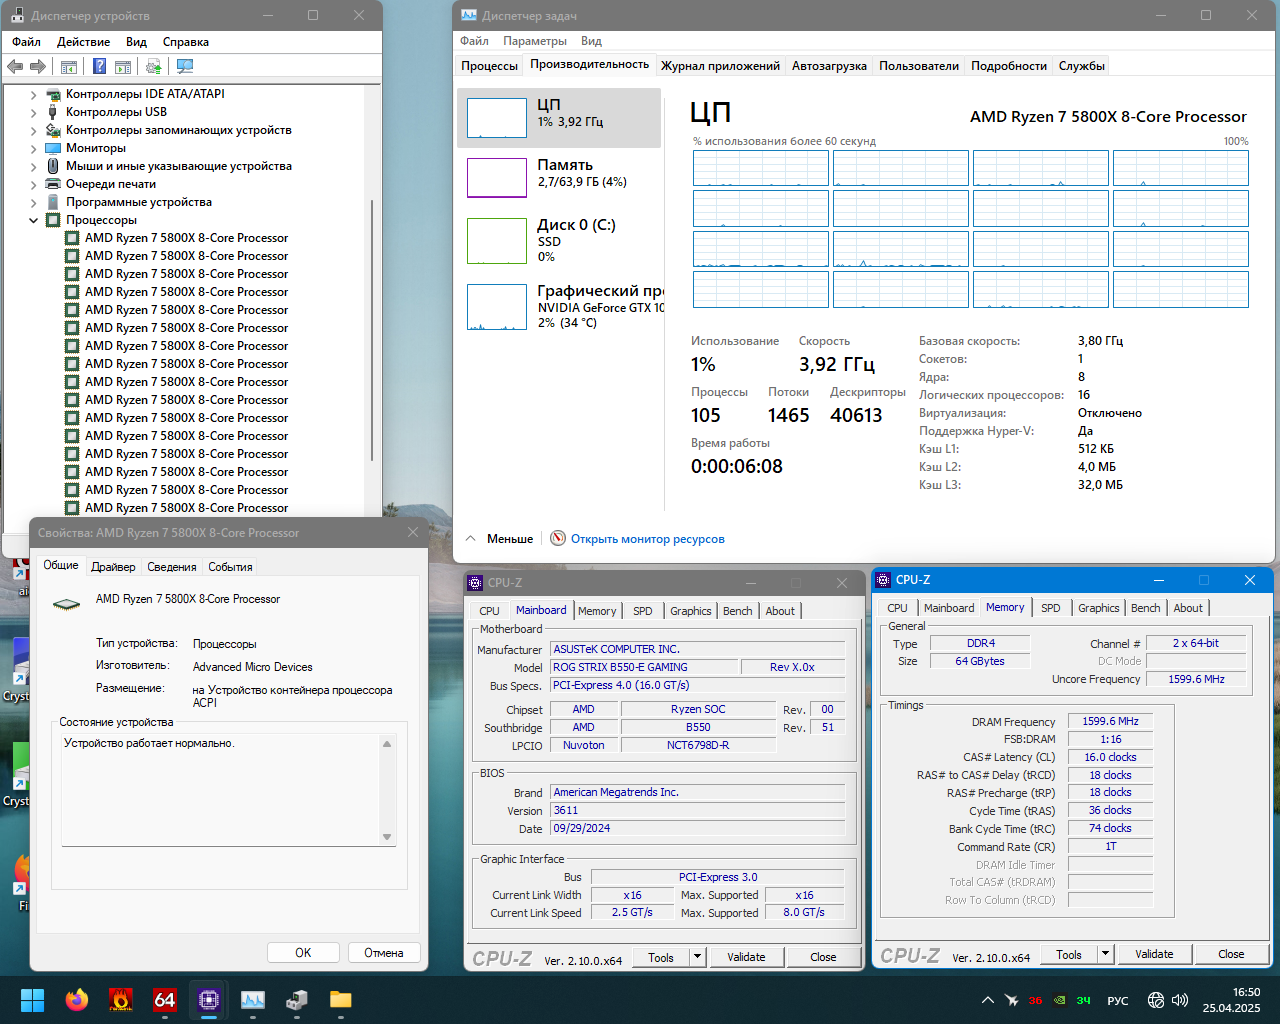Open the Параметры menu in Task Manager
The image size is (1280, 1024).
(535, 41)
